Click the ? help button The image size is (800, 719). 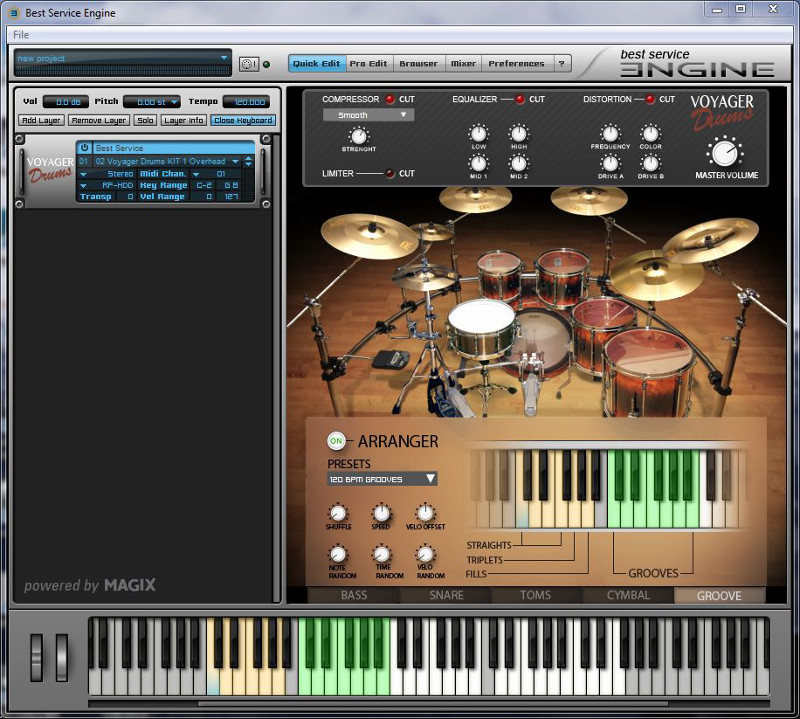tap(562, 64)
